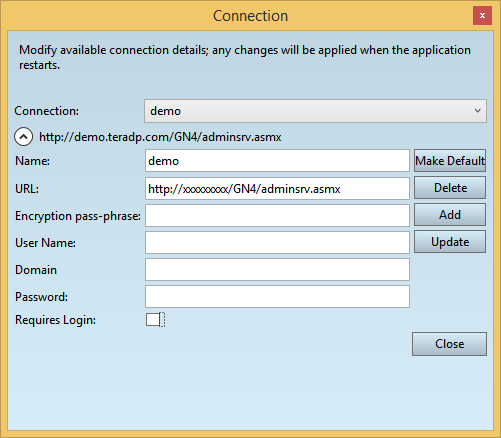Click the Update button
The width and height of the screenshot is (501, 438).
click(x=450, y=242)
